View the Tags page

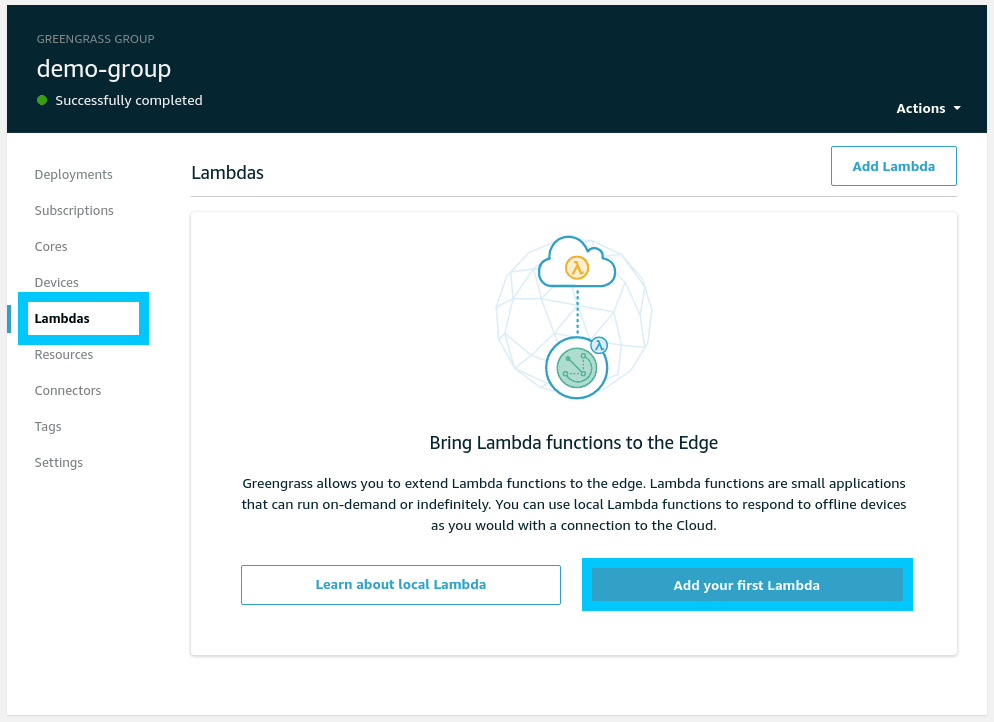coord(48,426)
